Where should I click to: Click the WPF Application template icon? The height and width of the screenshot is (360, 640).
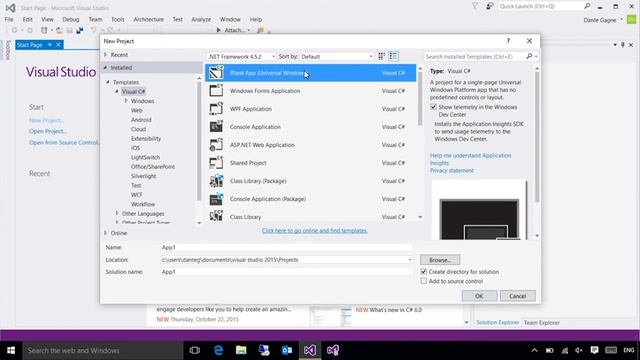click(x=216, y=109)
